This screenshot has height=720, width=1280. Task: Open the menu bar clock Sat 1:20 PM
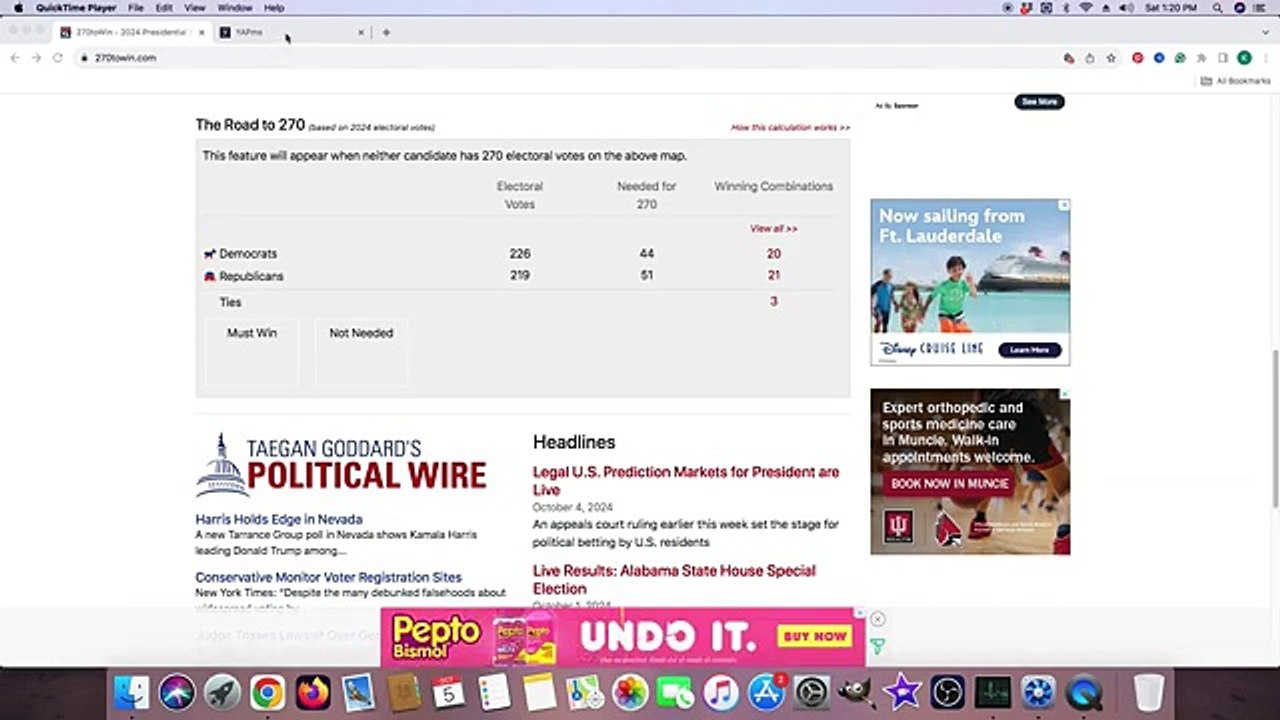(x=1171, y=8)
